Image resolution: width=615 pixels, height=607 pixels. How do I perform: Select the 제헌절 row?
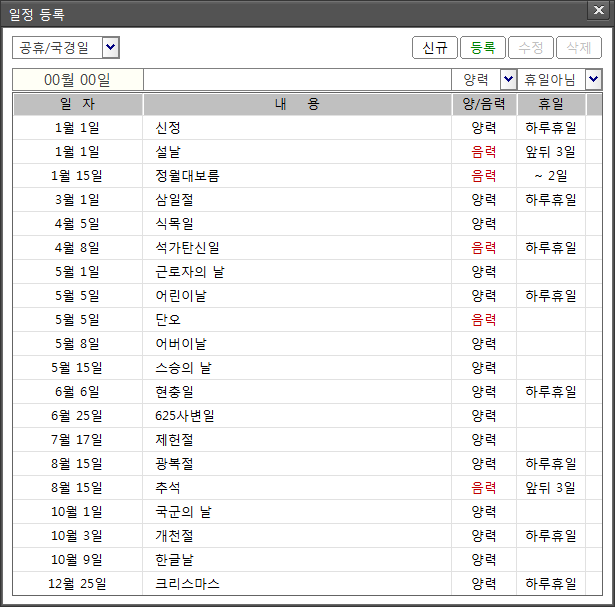(x=308, y=440)
